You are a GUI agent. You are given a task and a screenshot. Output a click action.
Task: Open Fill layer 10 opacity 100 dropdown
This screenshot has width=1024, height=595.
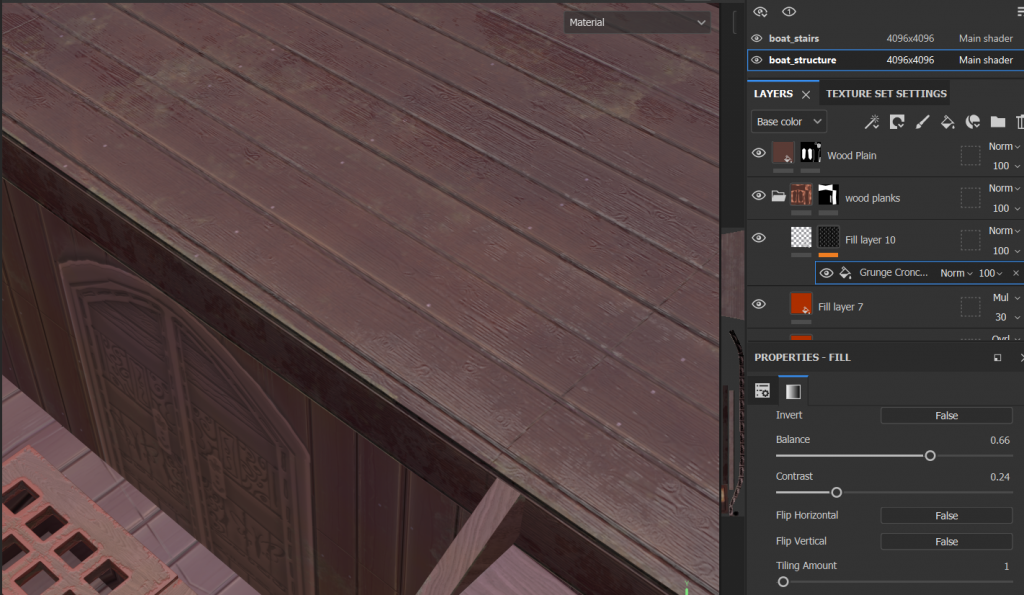(x=1006, y=251)
